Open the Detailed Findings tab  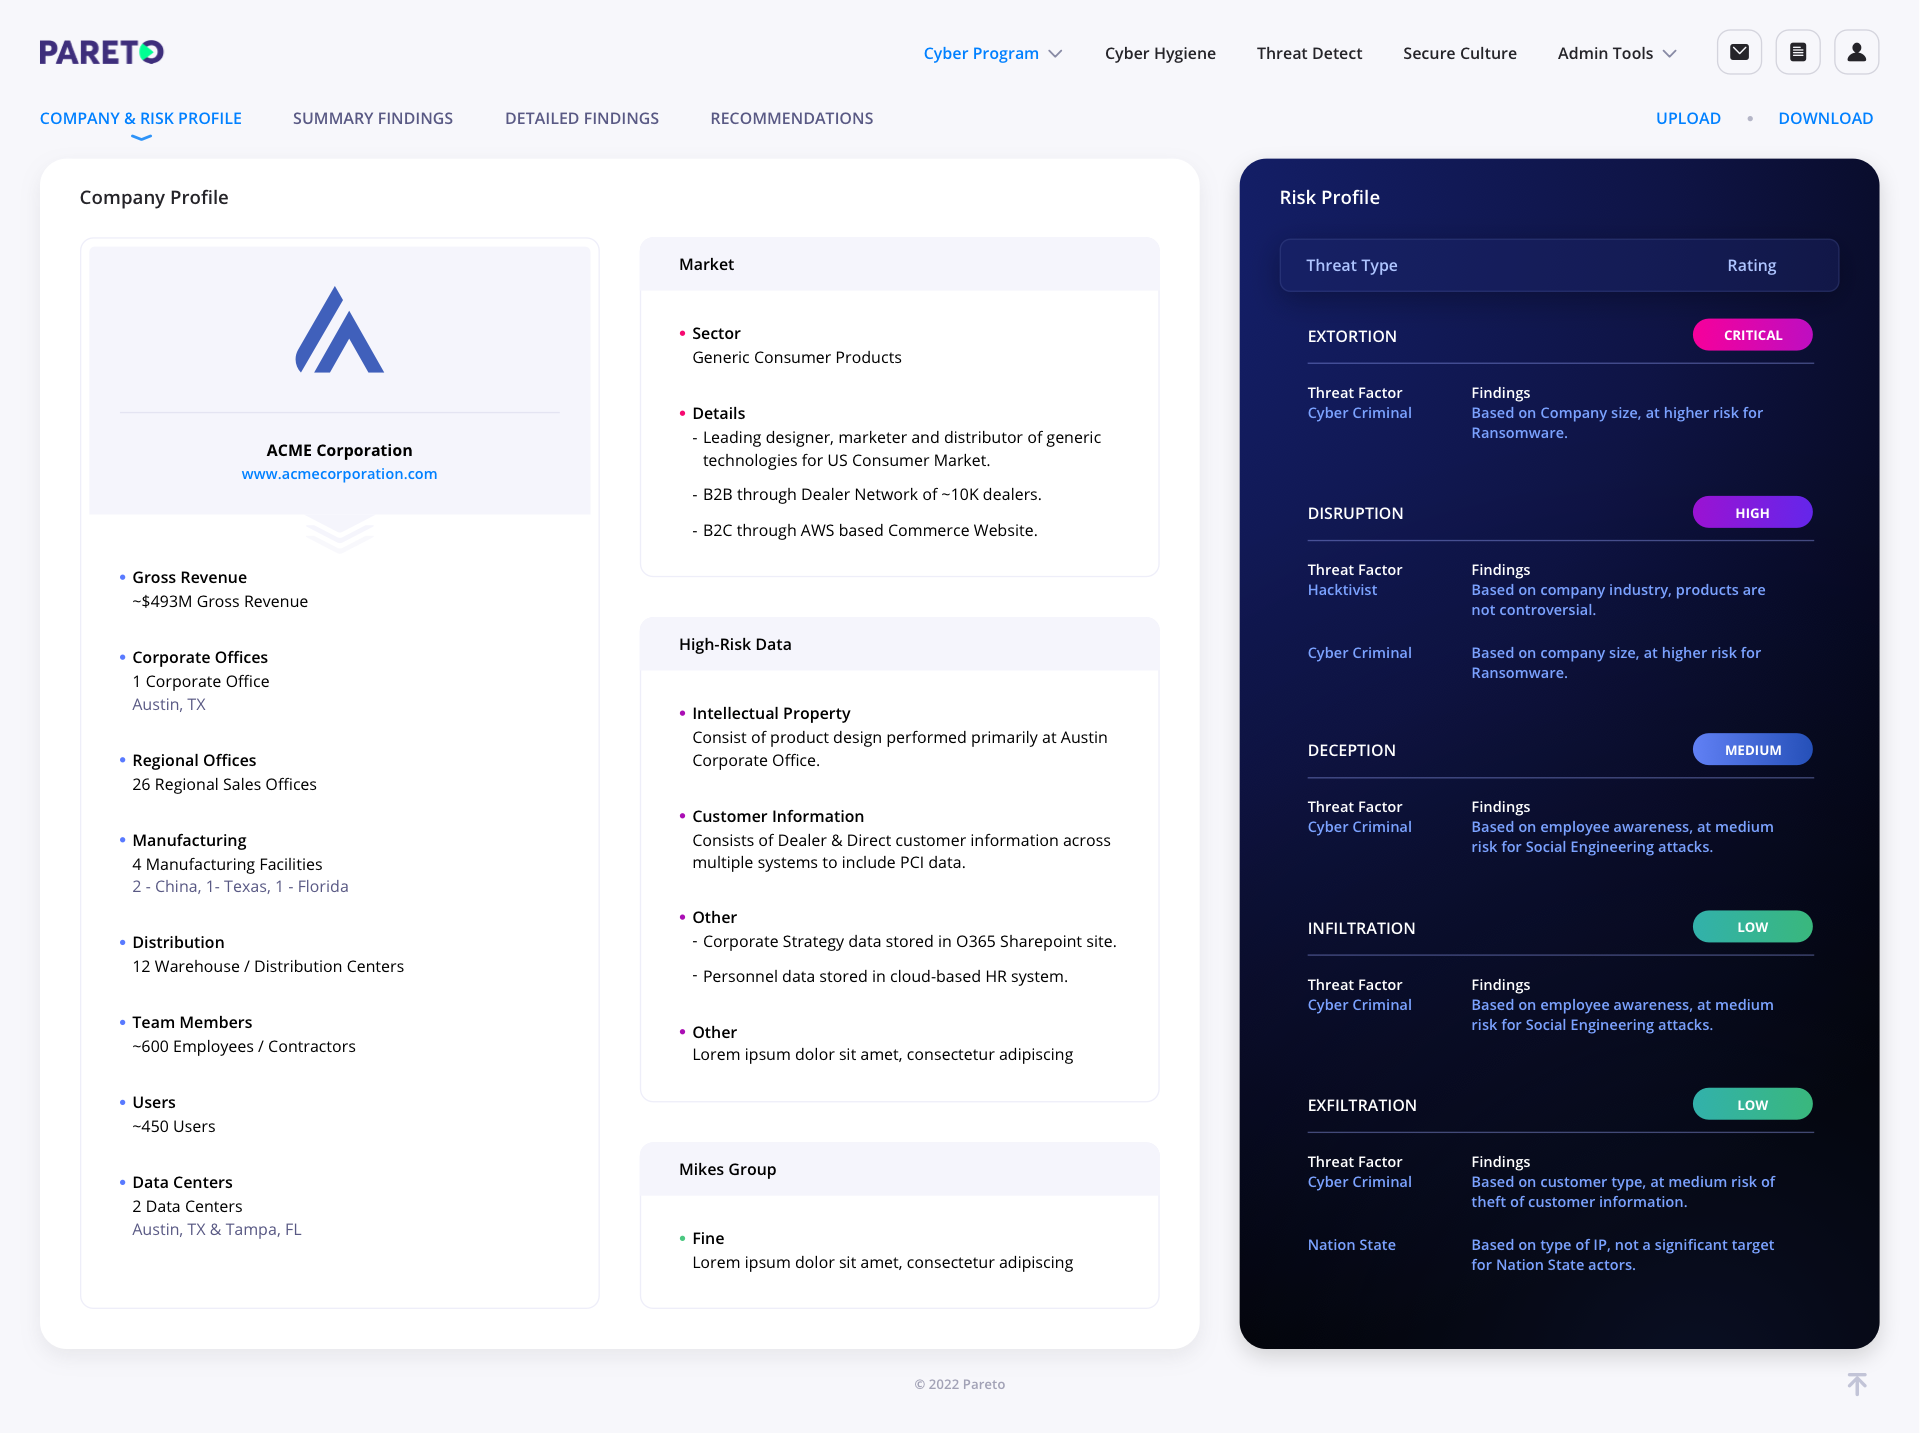tap(582, 118)
